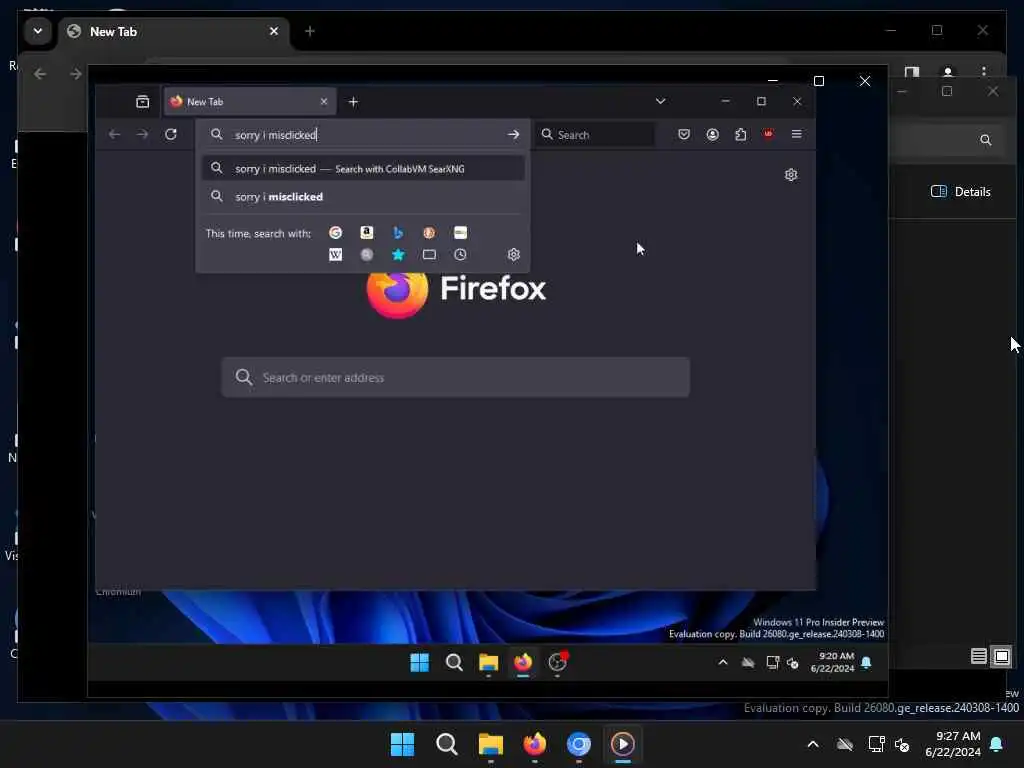The height and width of the screenshot is (768, 1024).
Task: Close the Firefox New Tab tab
Action: [324, 101]
